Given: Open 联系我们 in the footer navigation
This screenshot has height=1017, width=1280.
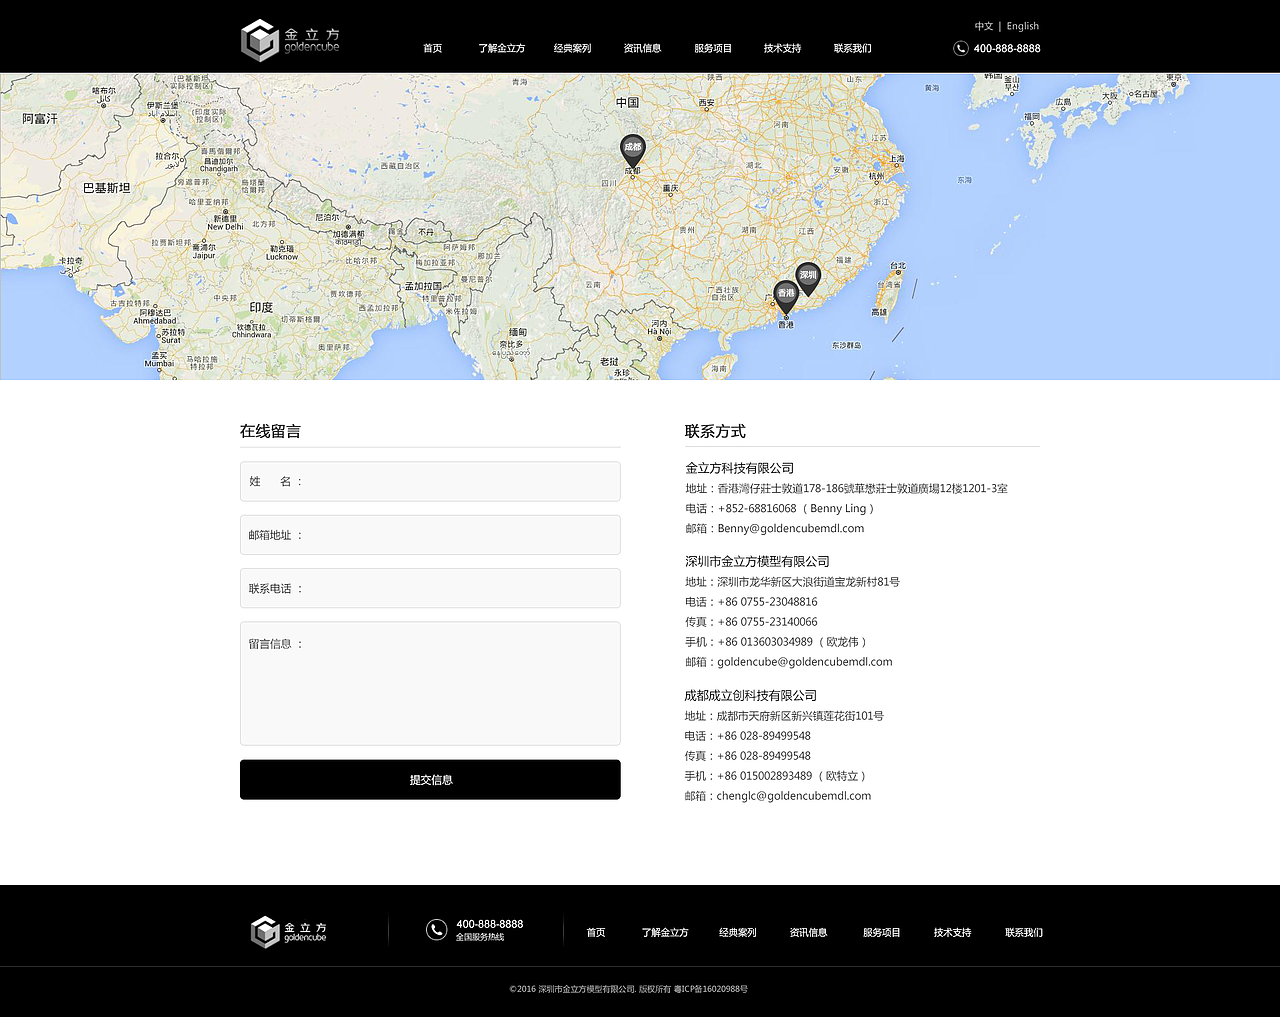Looking at the screenshot, I should click(1024, 933).
